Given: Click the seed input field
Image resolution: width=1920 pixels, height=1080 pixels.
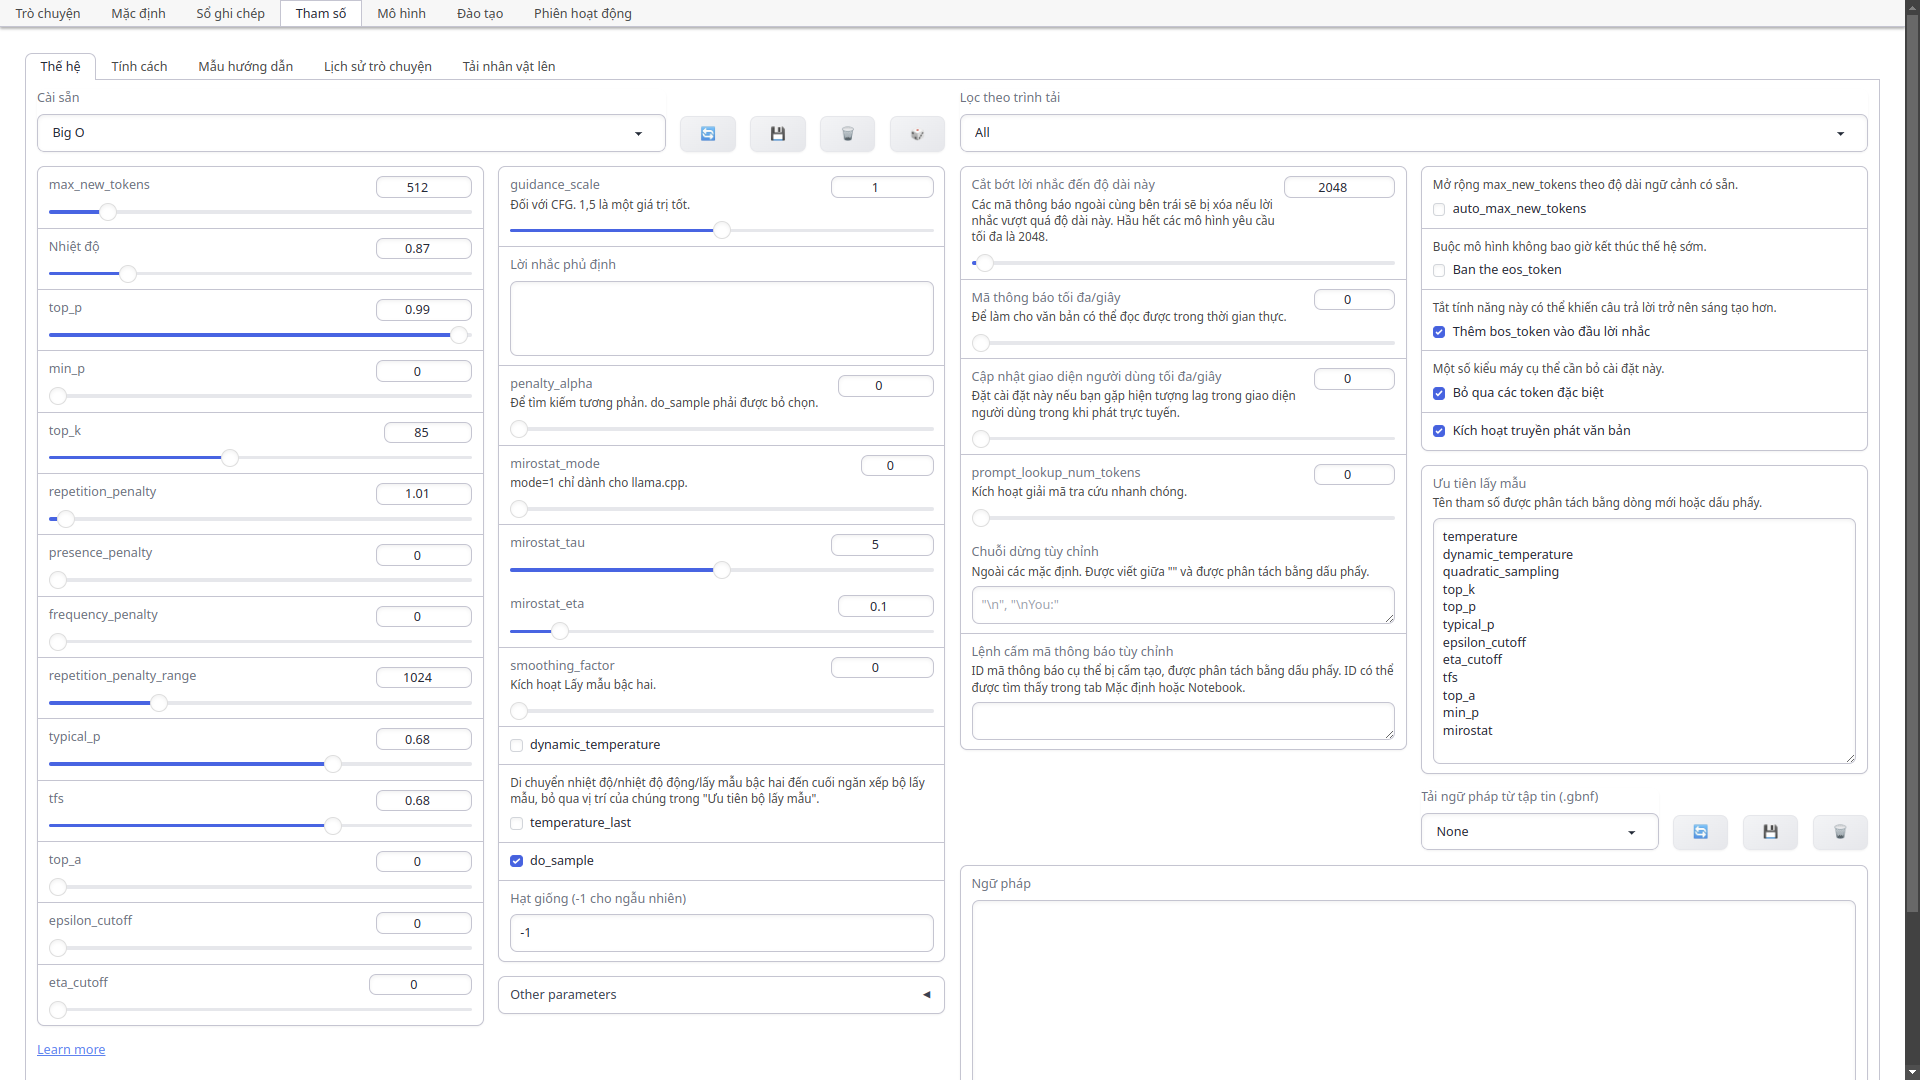Looking at the screenshot, I should point(720,933).
